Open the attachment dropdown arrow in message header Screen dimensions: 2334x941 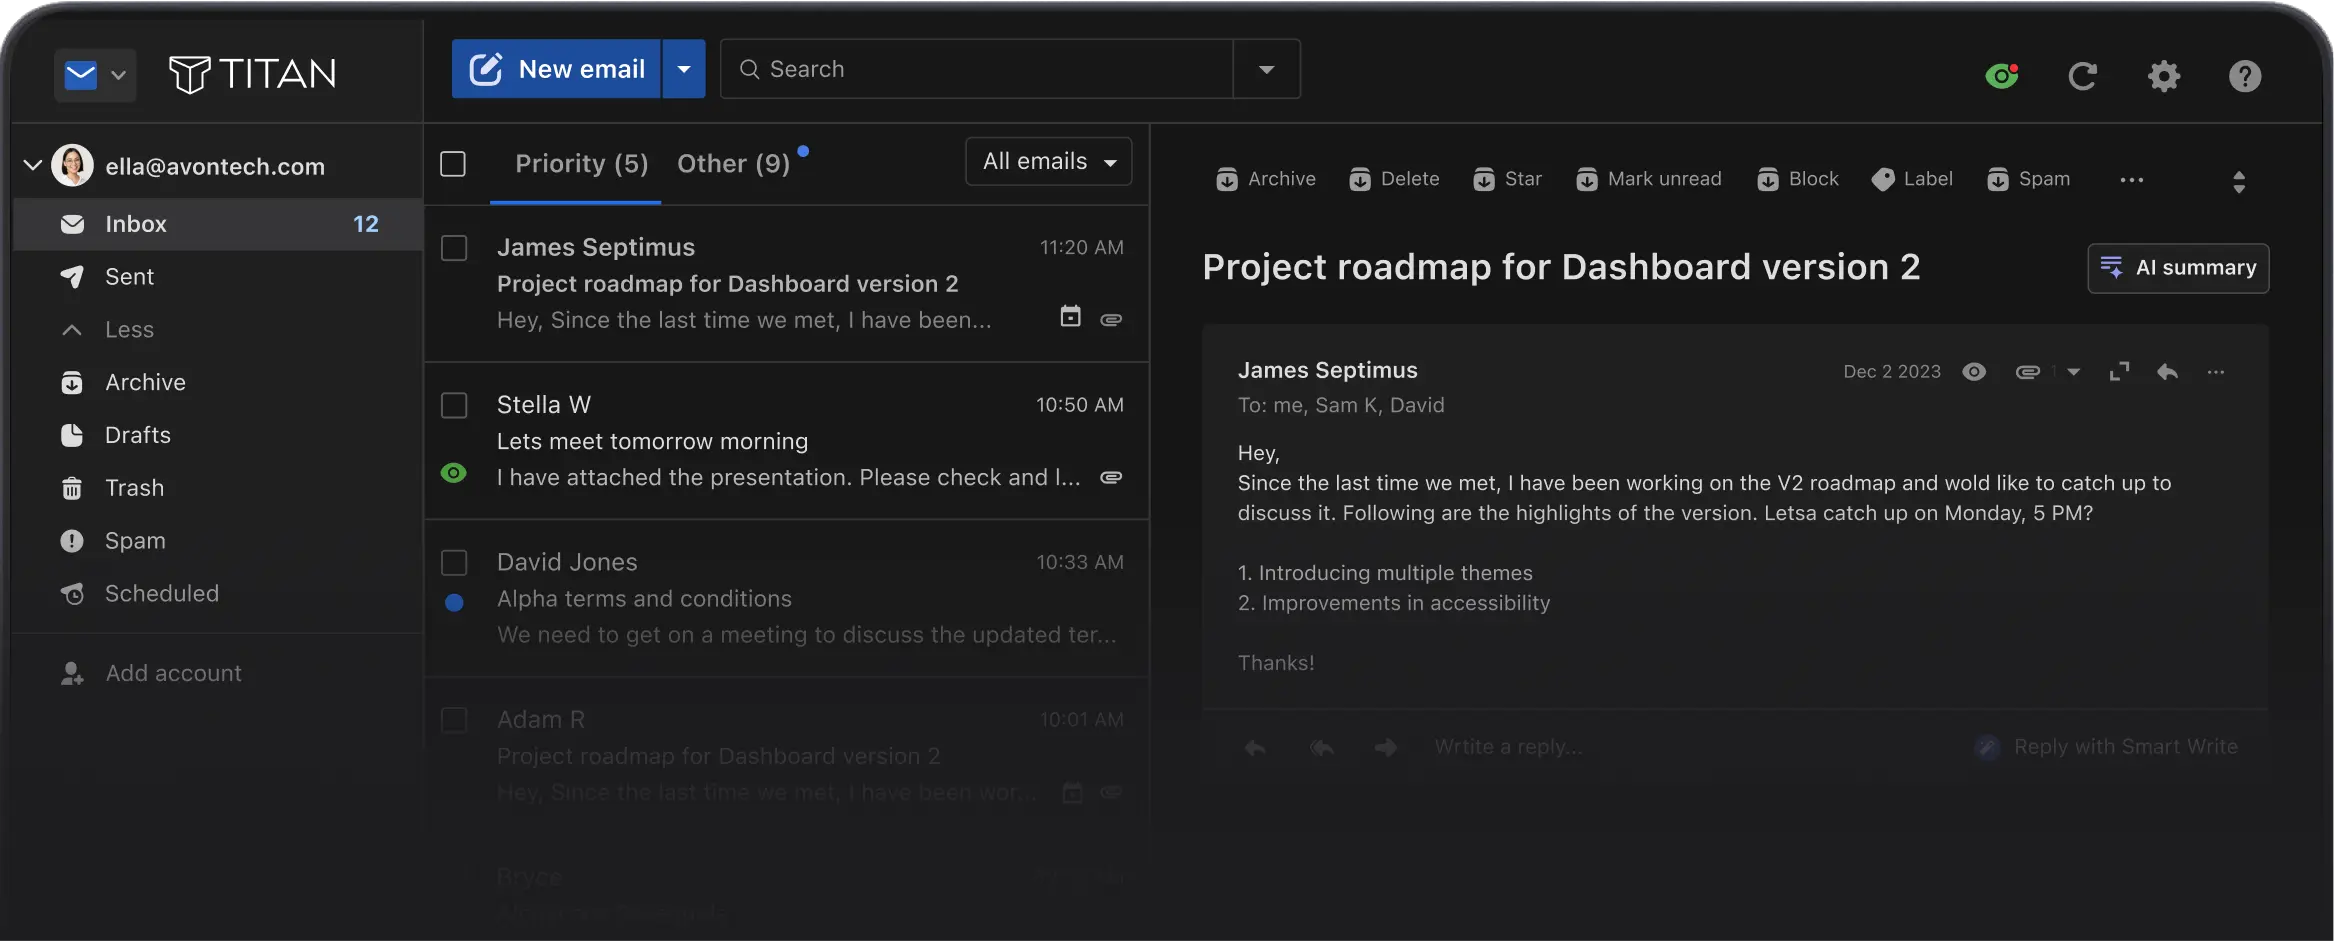pos(2073,372)
